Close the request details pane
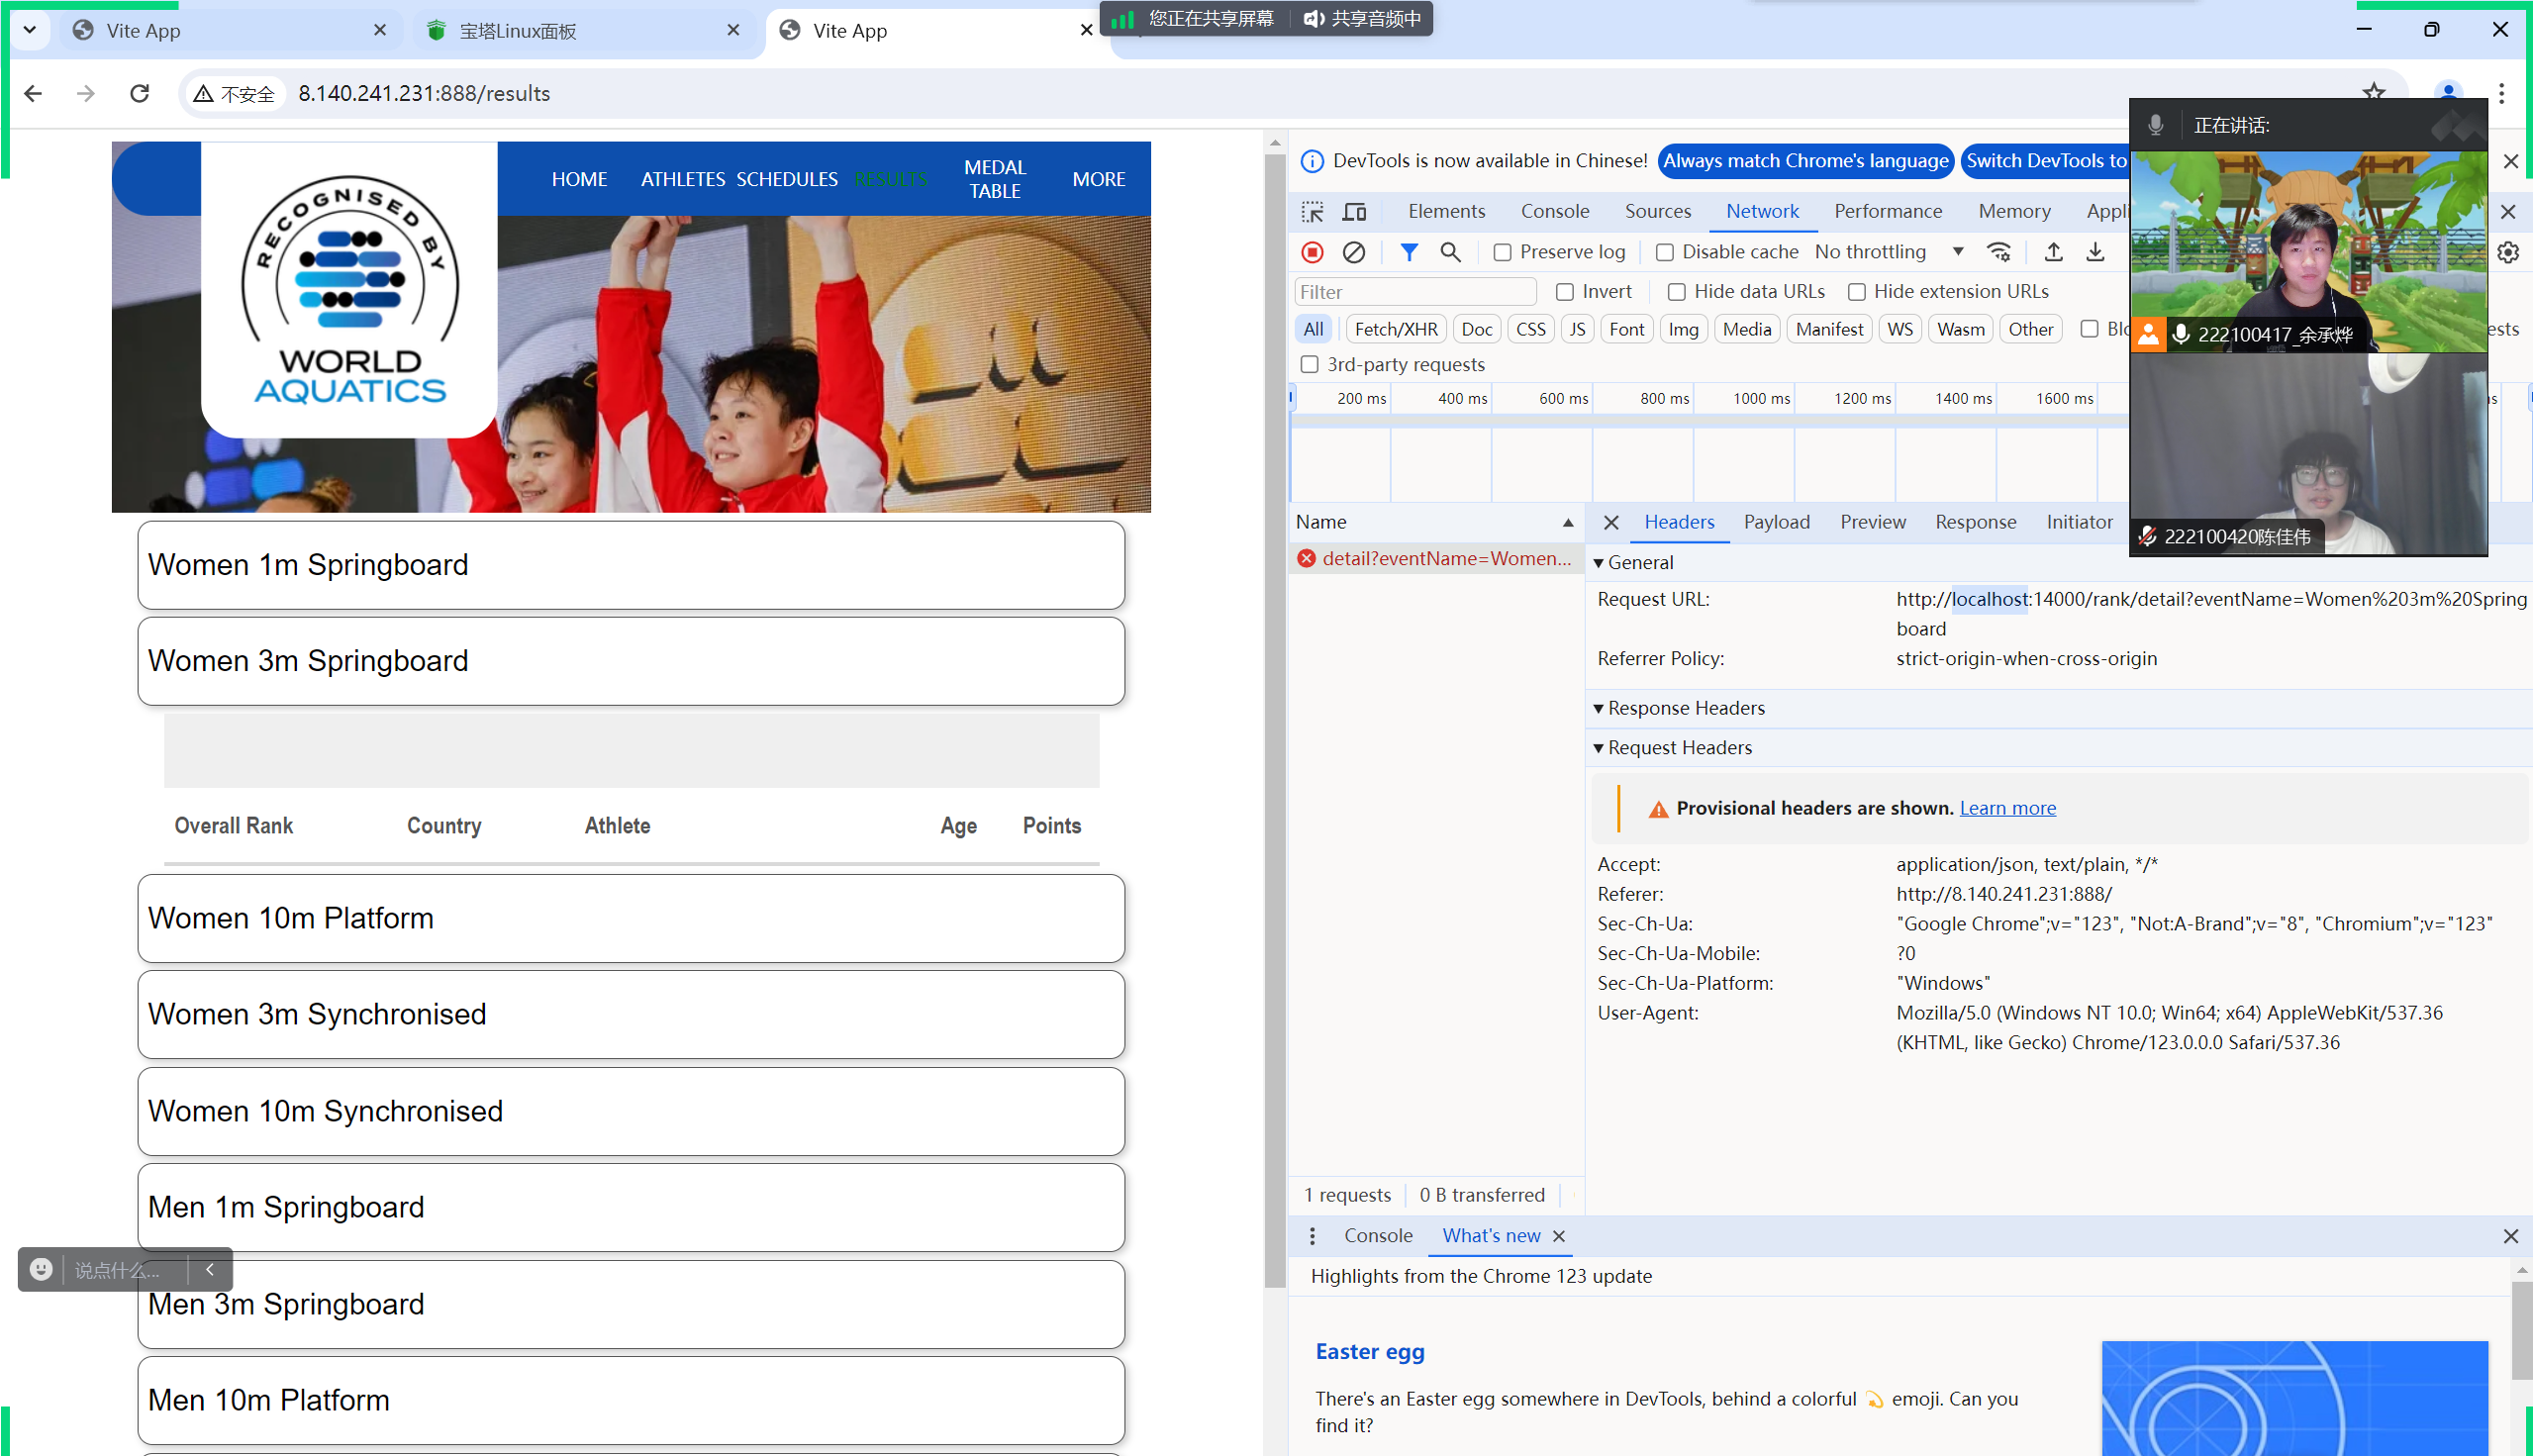Viewport: 2533px width, 1456px height. [x=1610, y=522]
